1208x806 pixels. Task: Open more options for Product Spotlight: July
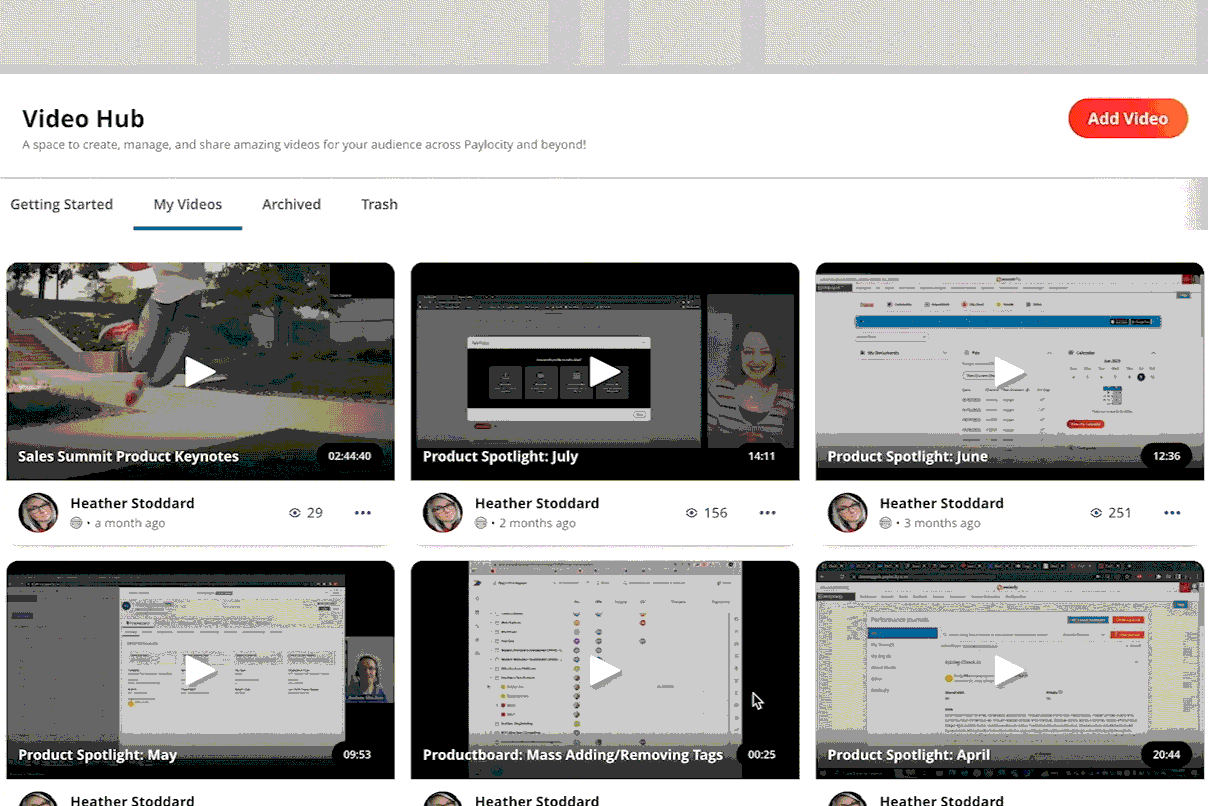[767, 513]
